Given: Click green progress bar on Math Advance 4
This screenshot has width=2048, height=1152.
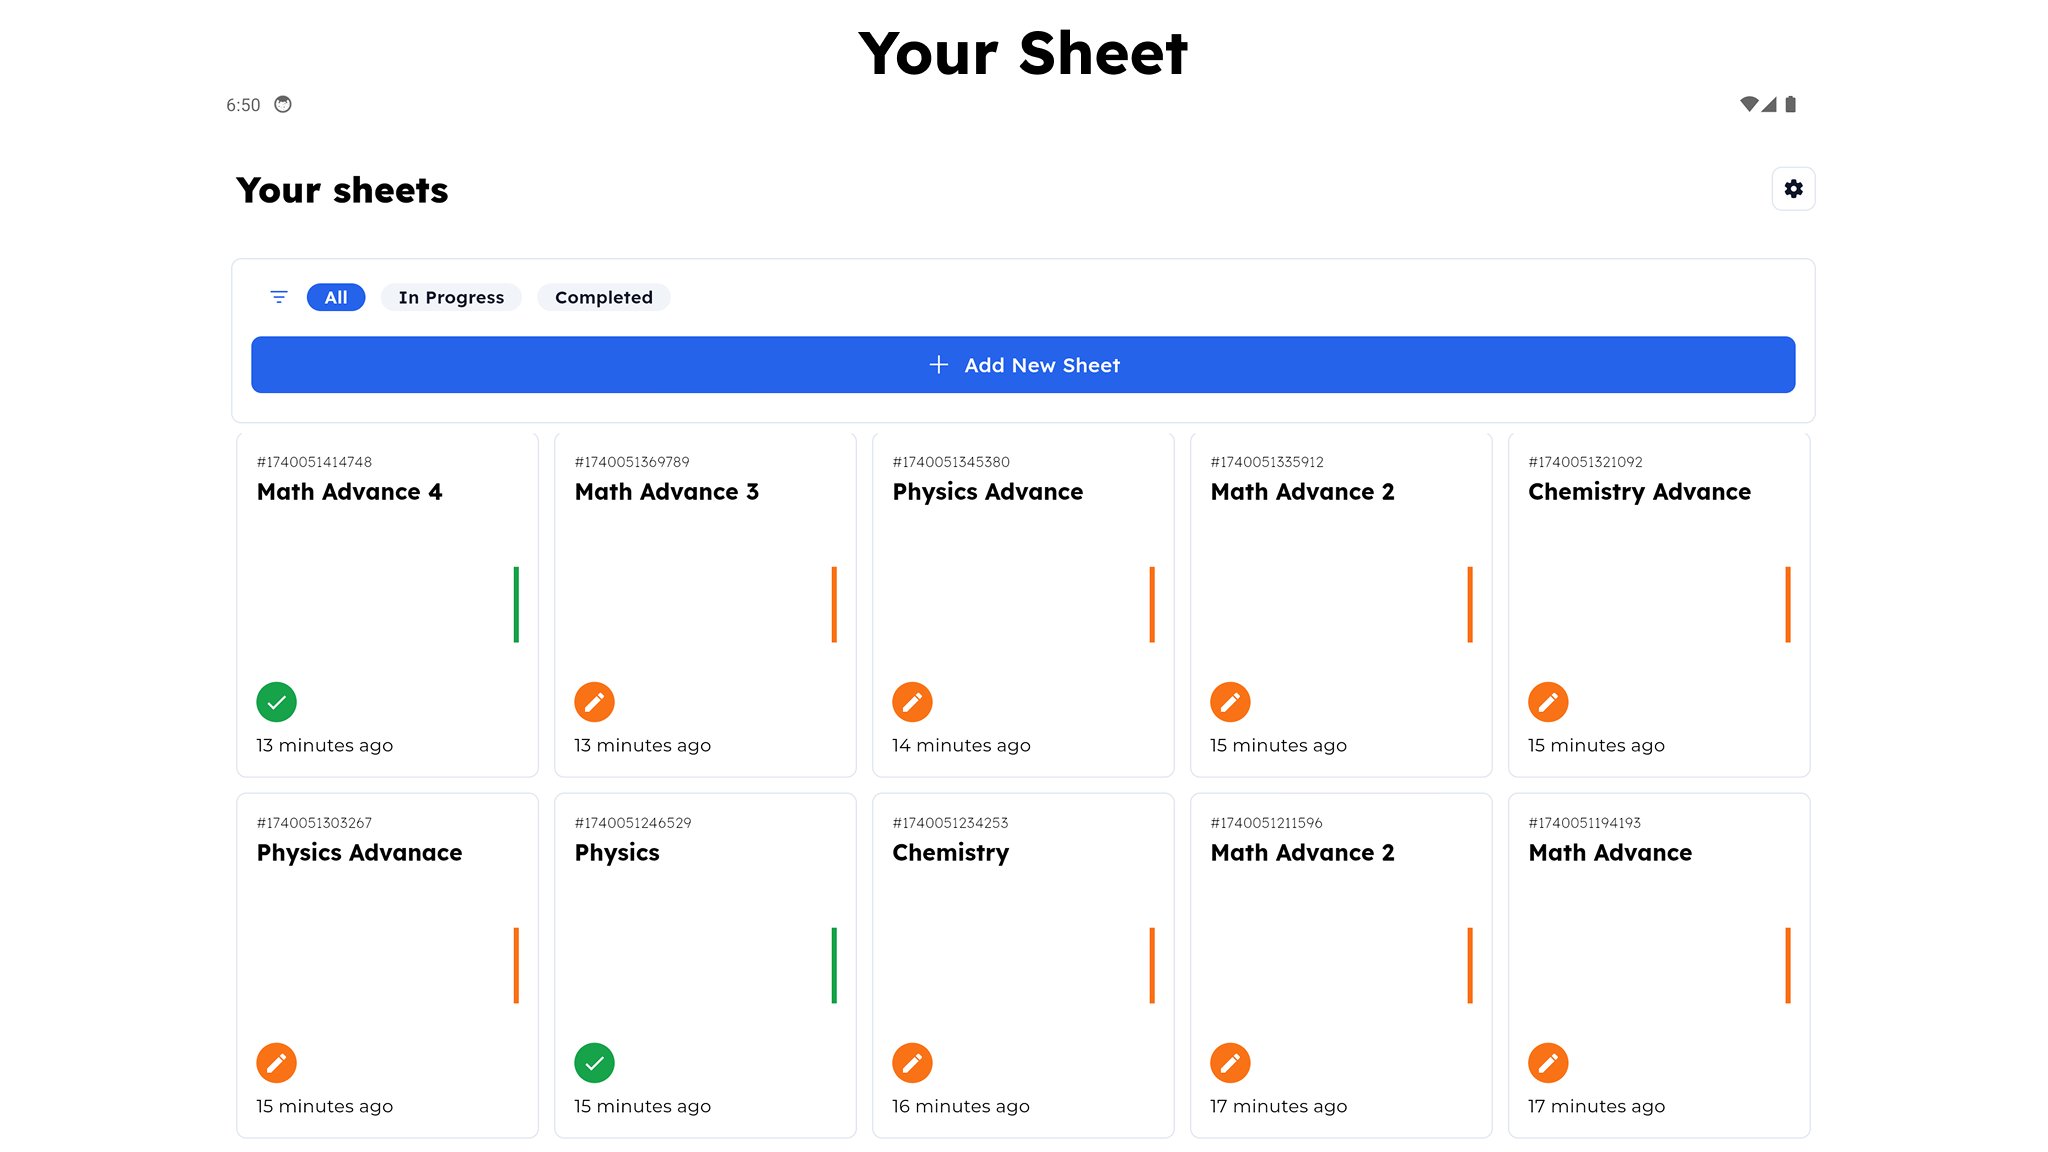Looking at the screenshot, I should pos(516,604).
